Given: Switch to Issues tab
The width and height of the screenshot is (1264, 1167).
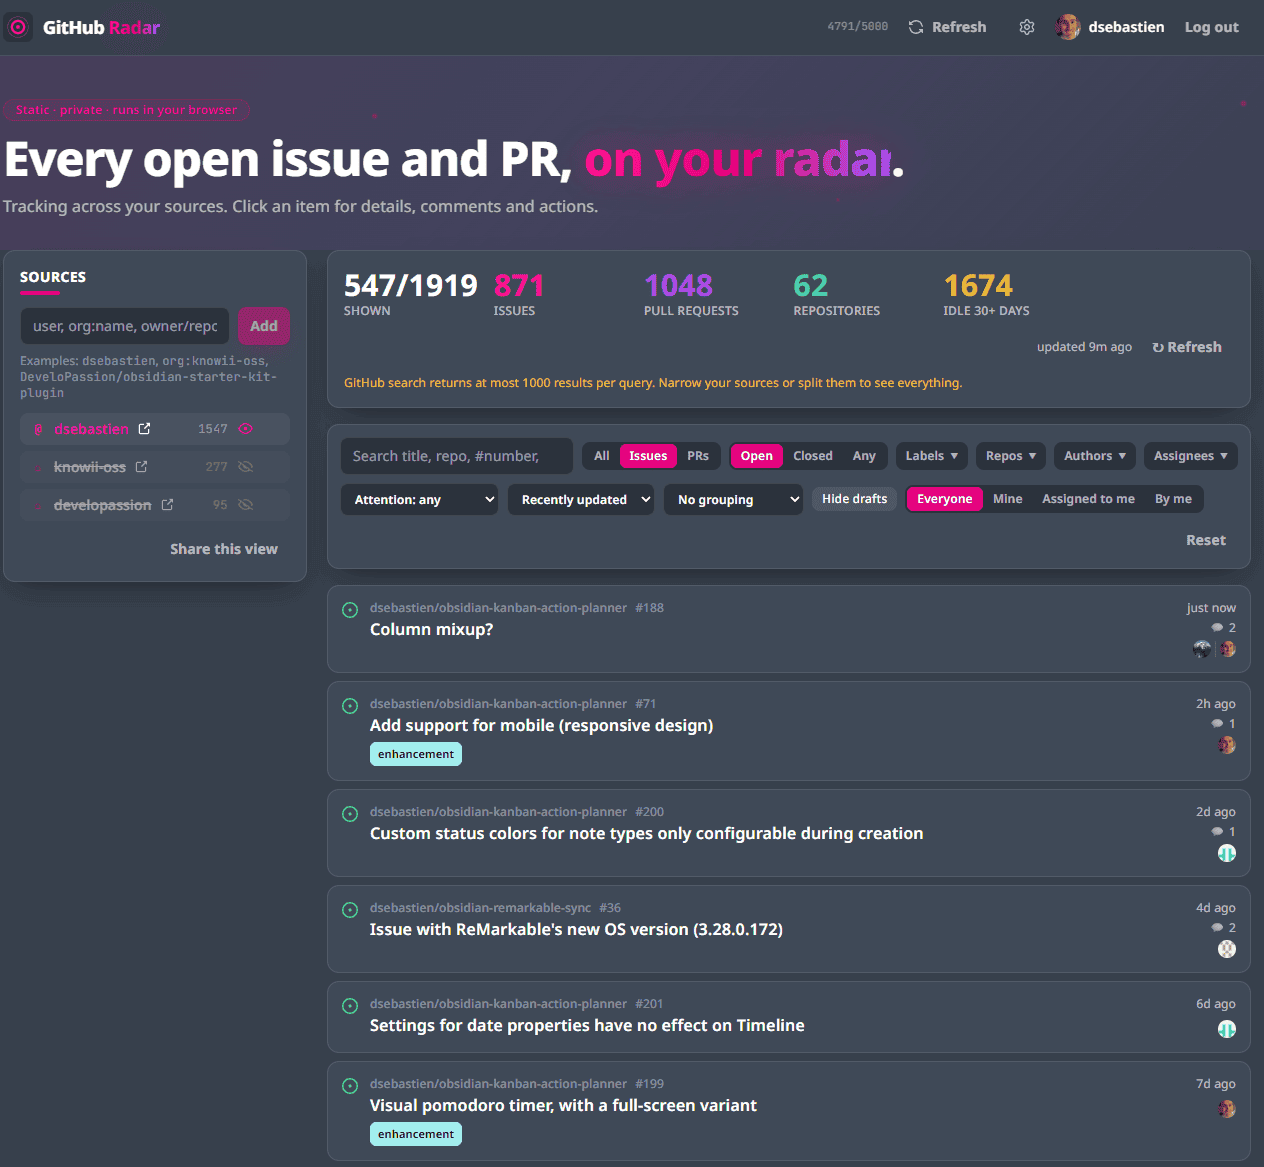Looking at the screenshot, I should tap(648, 456).
